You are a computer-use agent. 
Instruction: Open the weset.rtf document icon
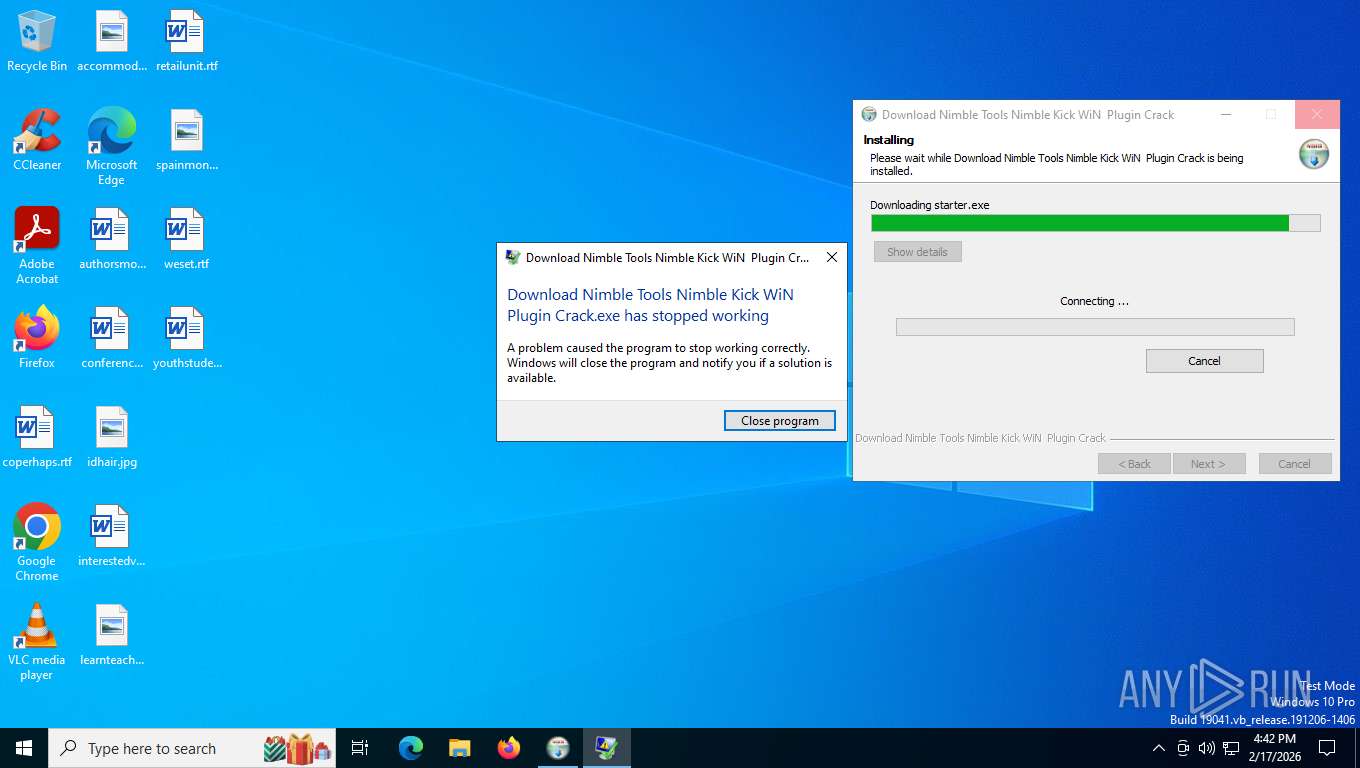point(186,239)
